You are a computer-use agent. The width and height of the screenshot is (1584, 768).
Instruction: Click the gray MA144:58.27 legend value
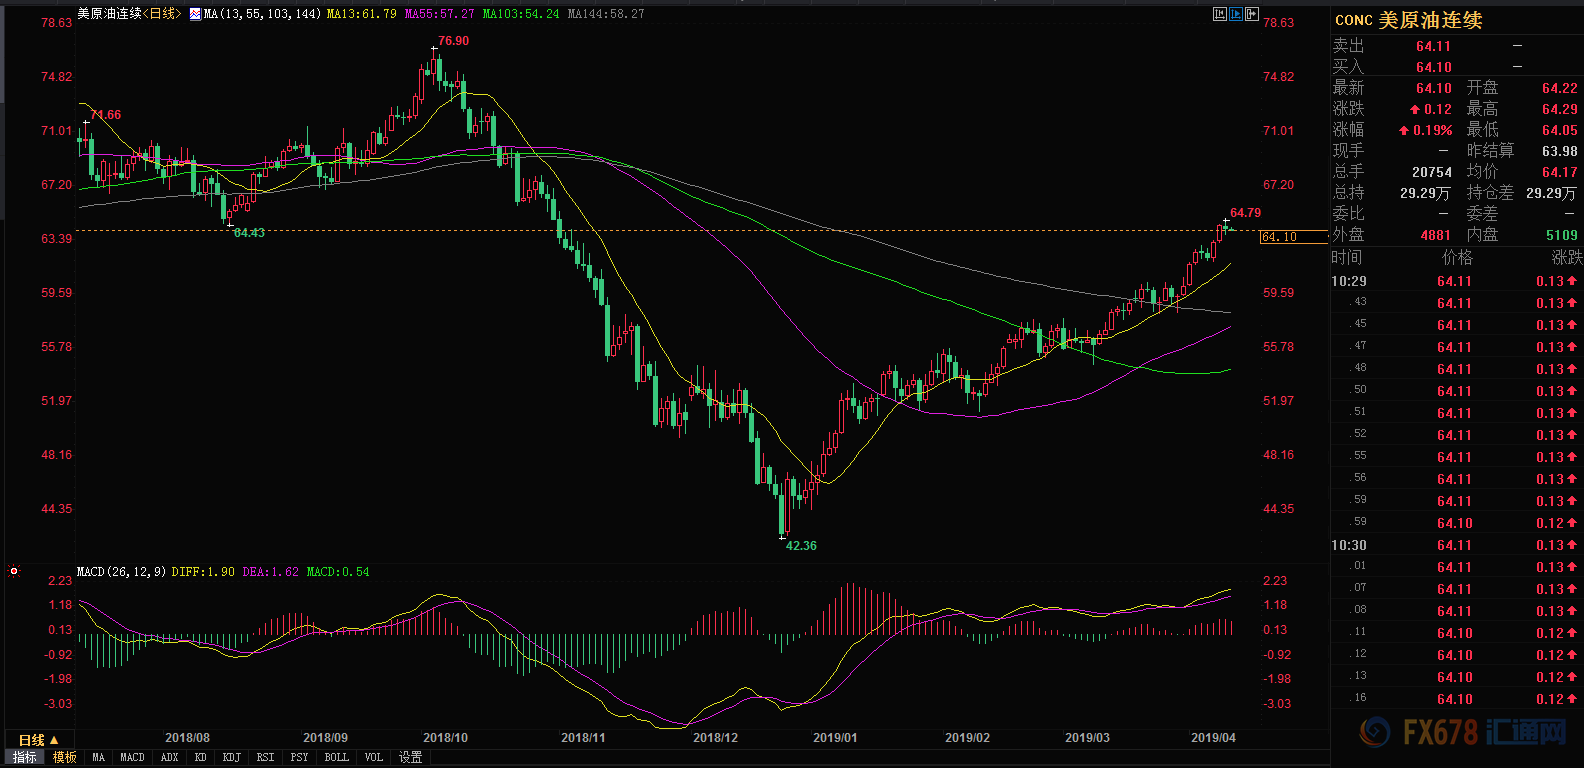click(606, 14)
